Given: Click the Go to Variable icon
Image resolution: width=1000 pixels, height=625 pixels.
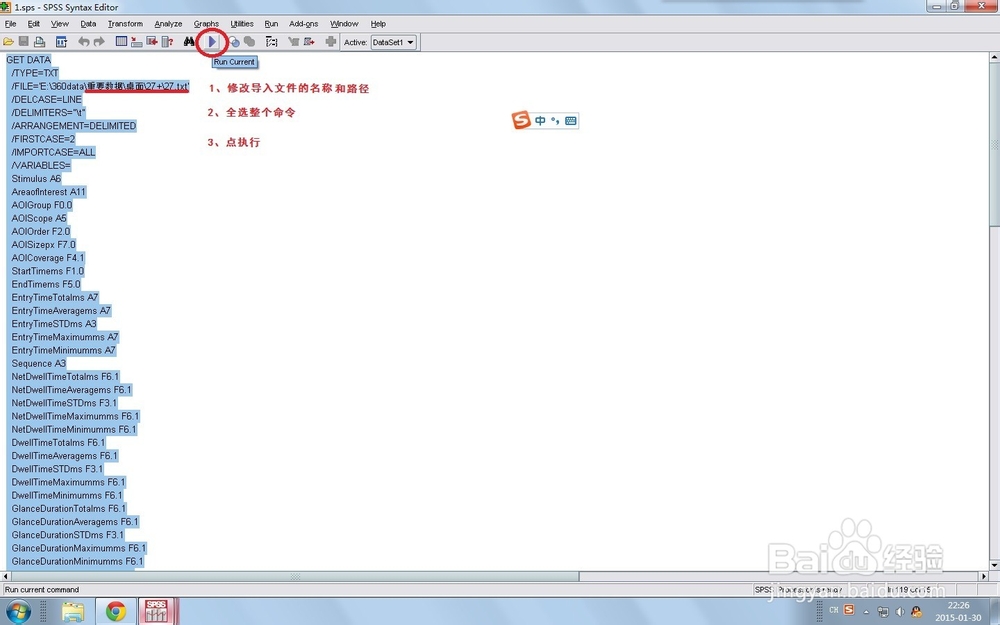Looking at the screenshot, I should (x=152, y=42).
